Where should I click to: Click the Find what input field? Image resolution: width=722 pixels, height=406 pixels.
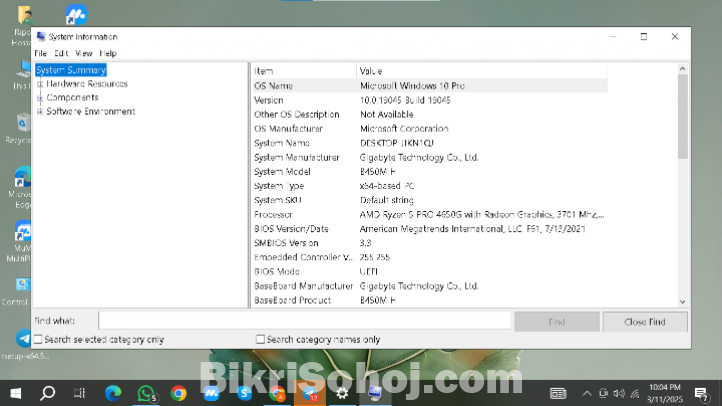click(x=304, y=321)
